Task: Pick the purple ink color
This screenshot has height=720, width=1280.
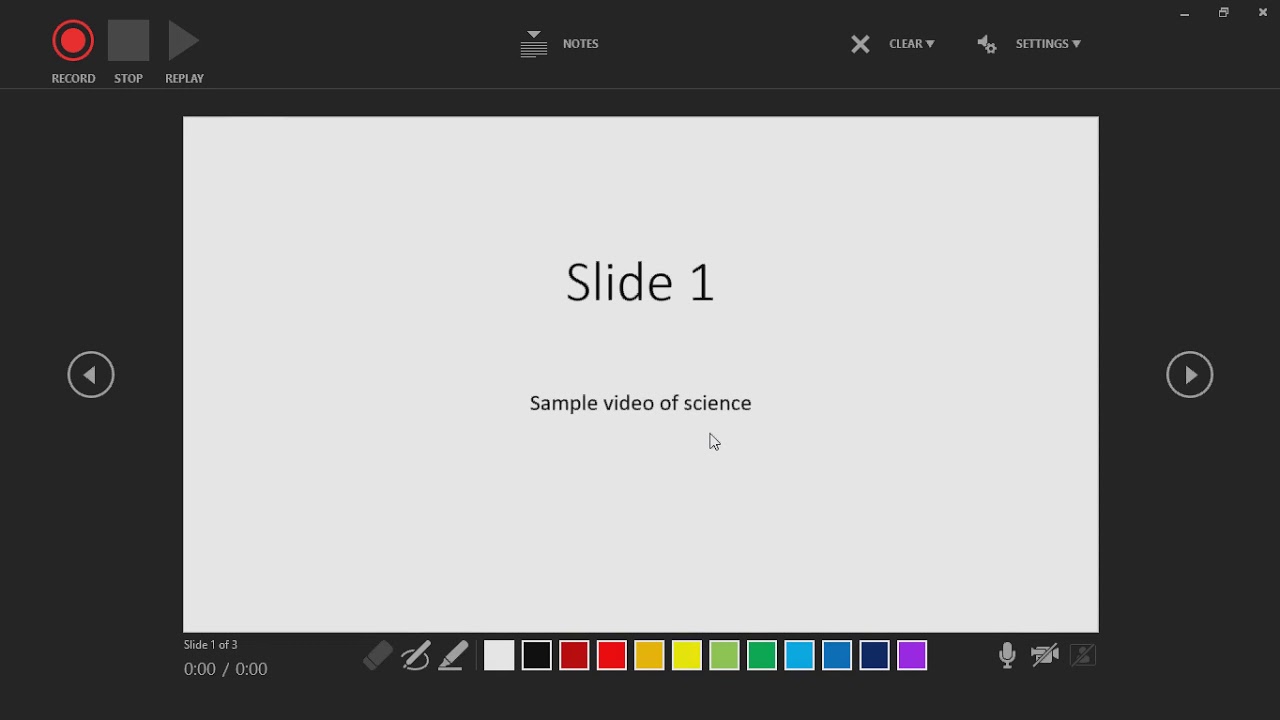Action: 912,656
